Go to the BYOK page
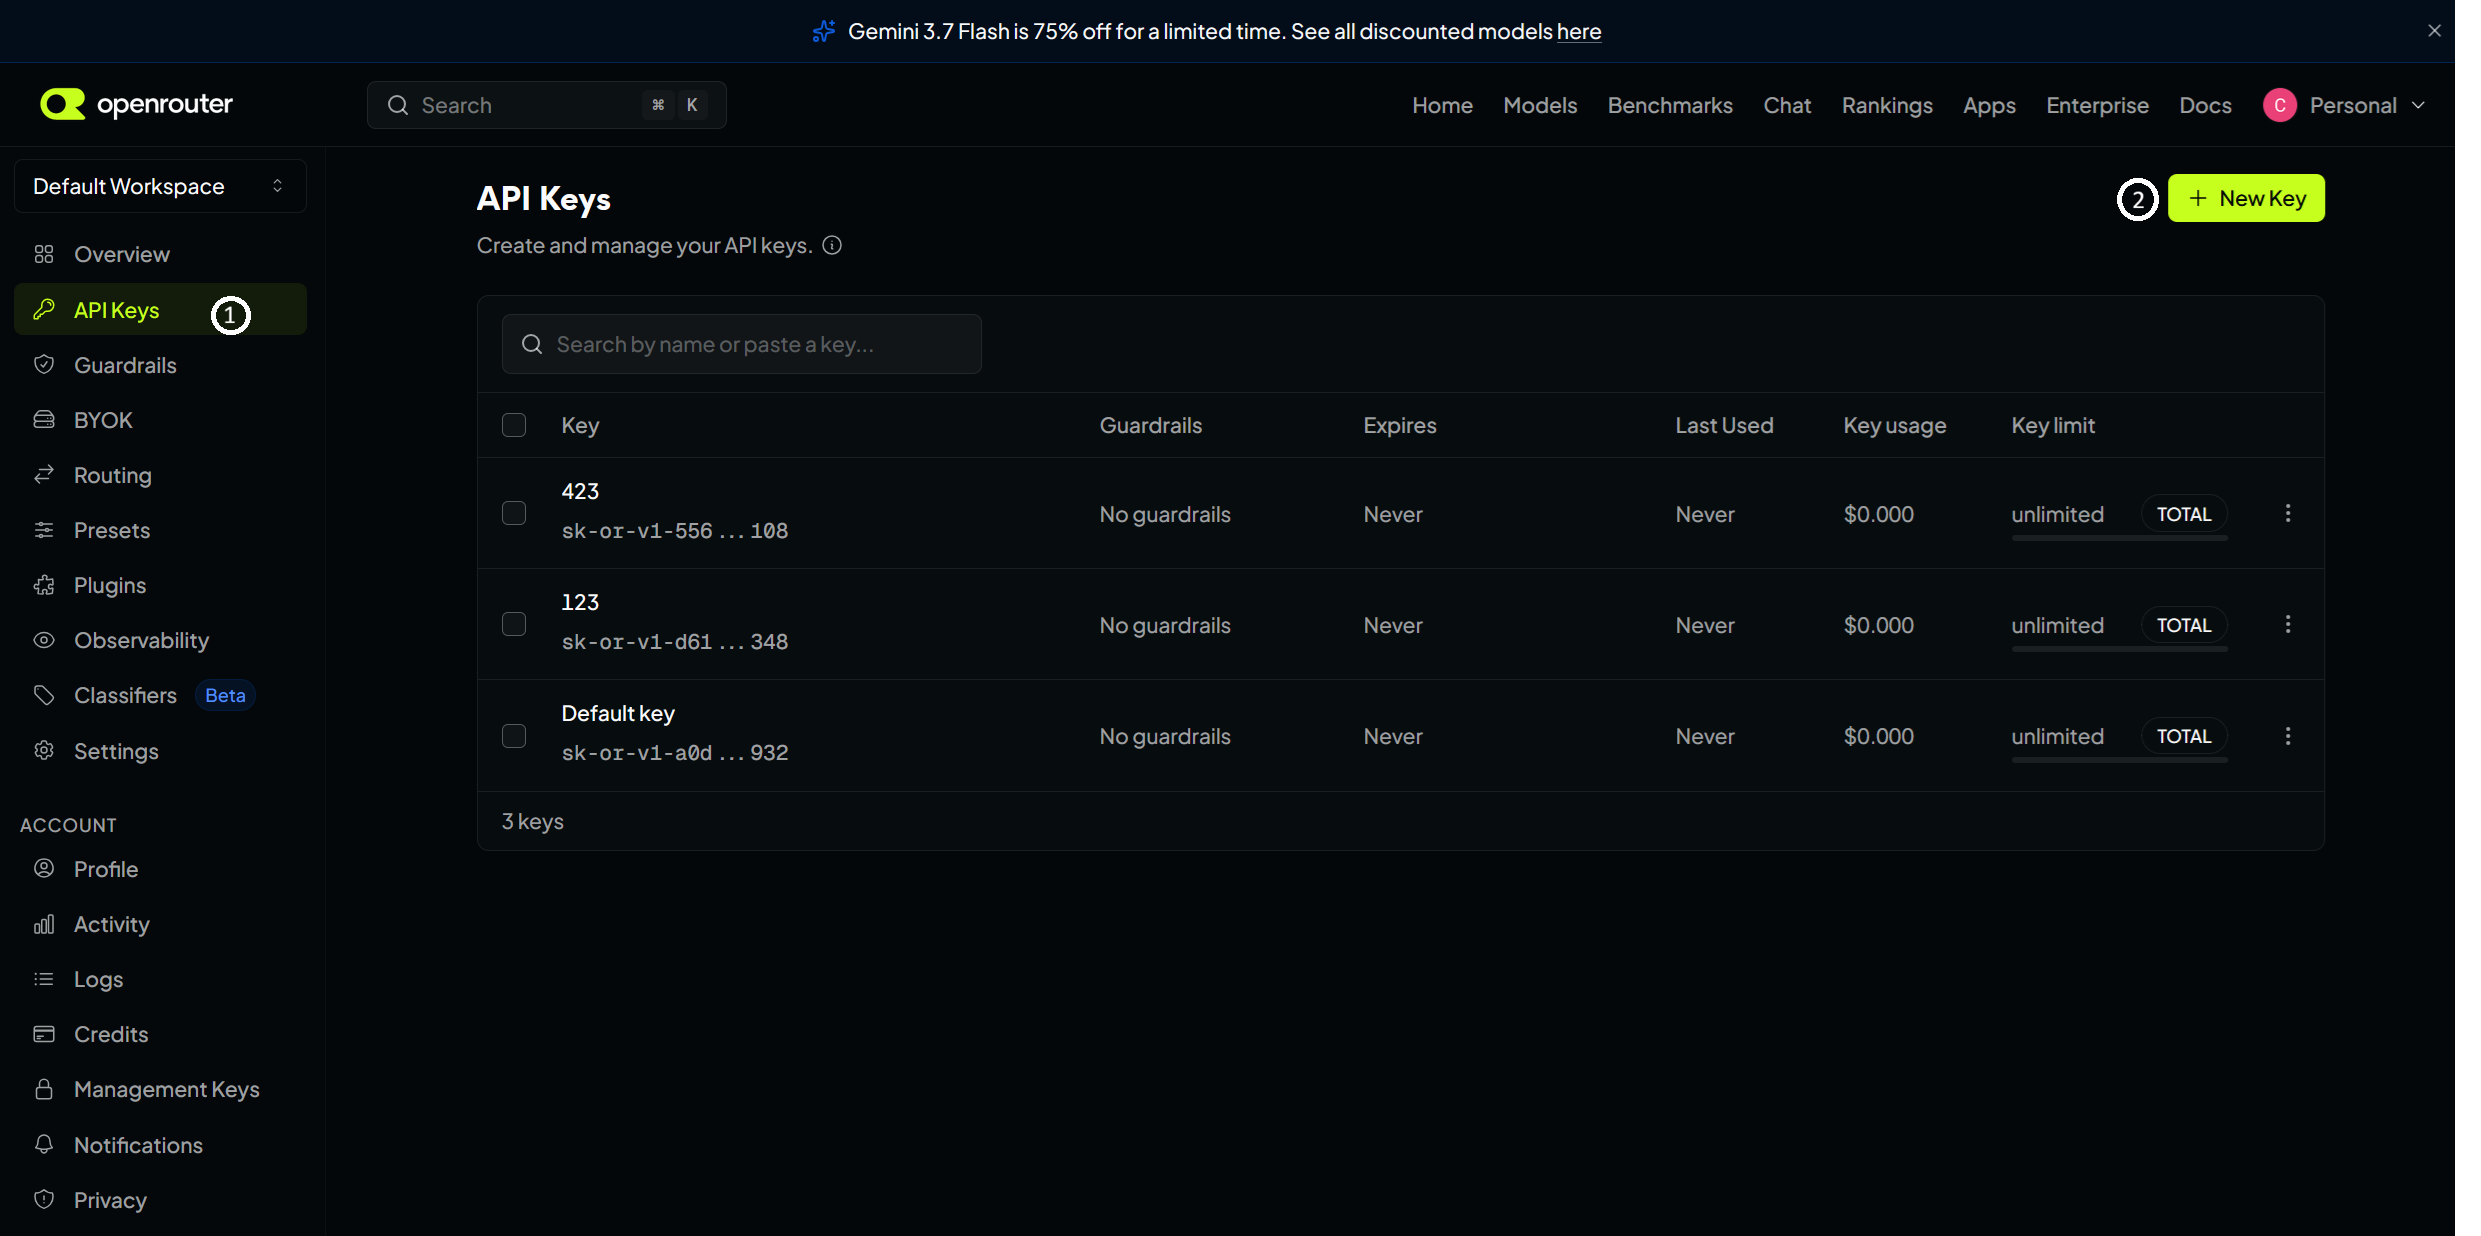The width and height of the screenshot is (2481, 1236). point(160,420)
